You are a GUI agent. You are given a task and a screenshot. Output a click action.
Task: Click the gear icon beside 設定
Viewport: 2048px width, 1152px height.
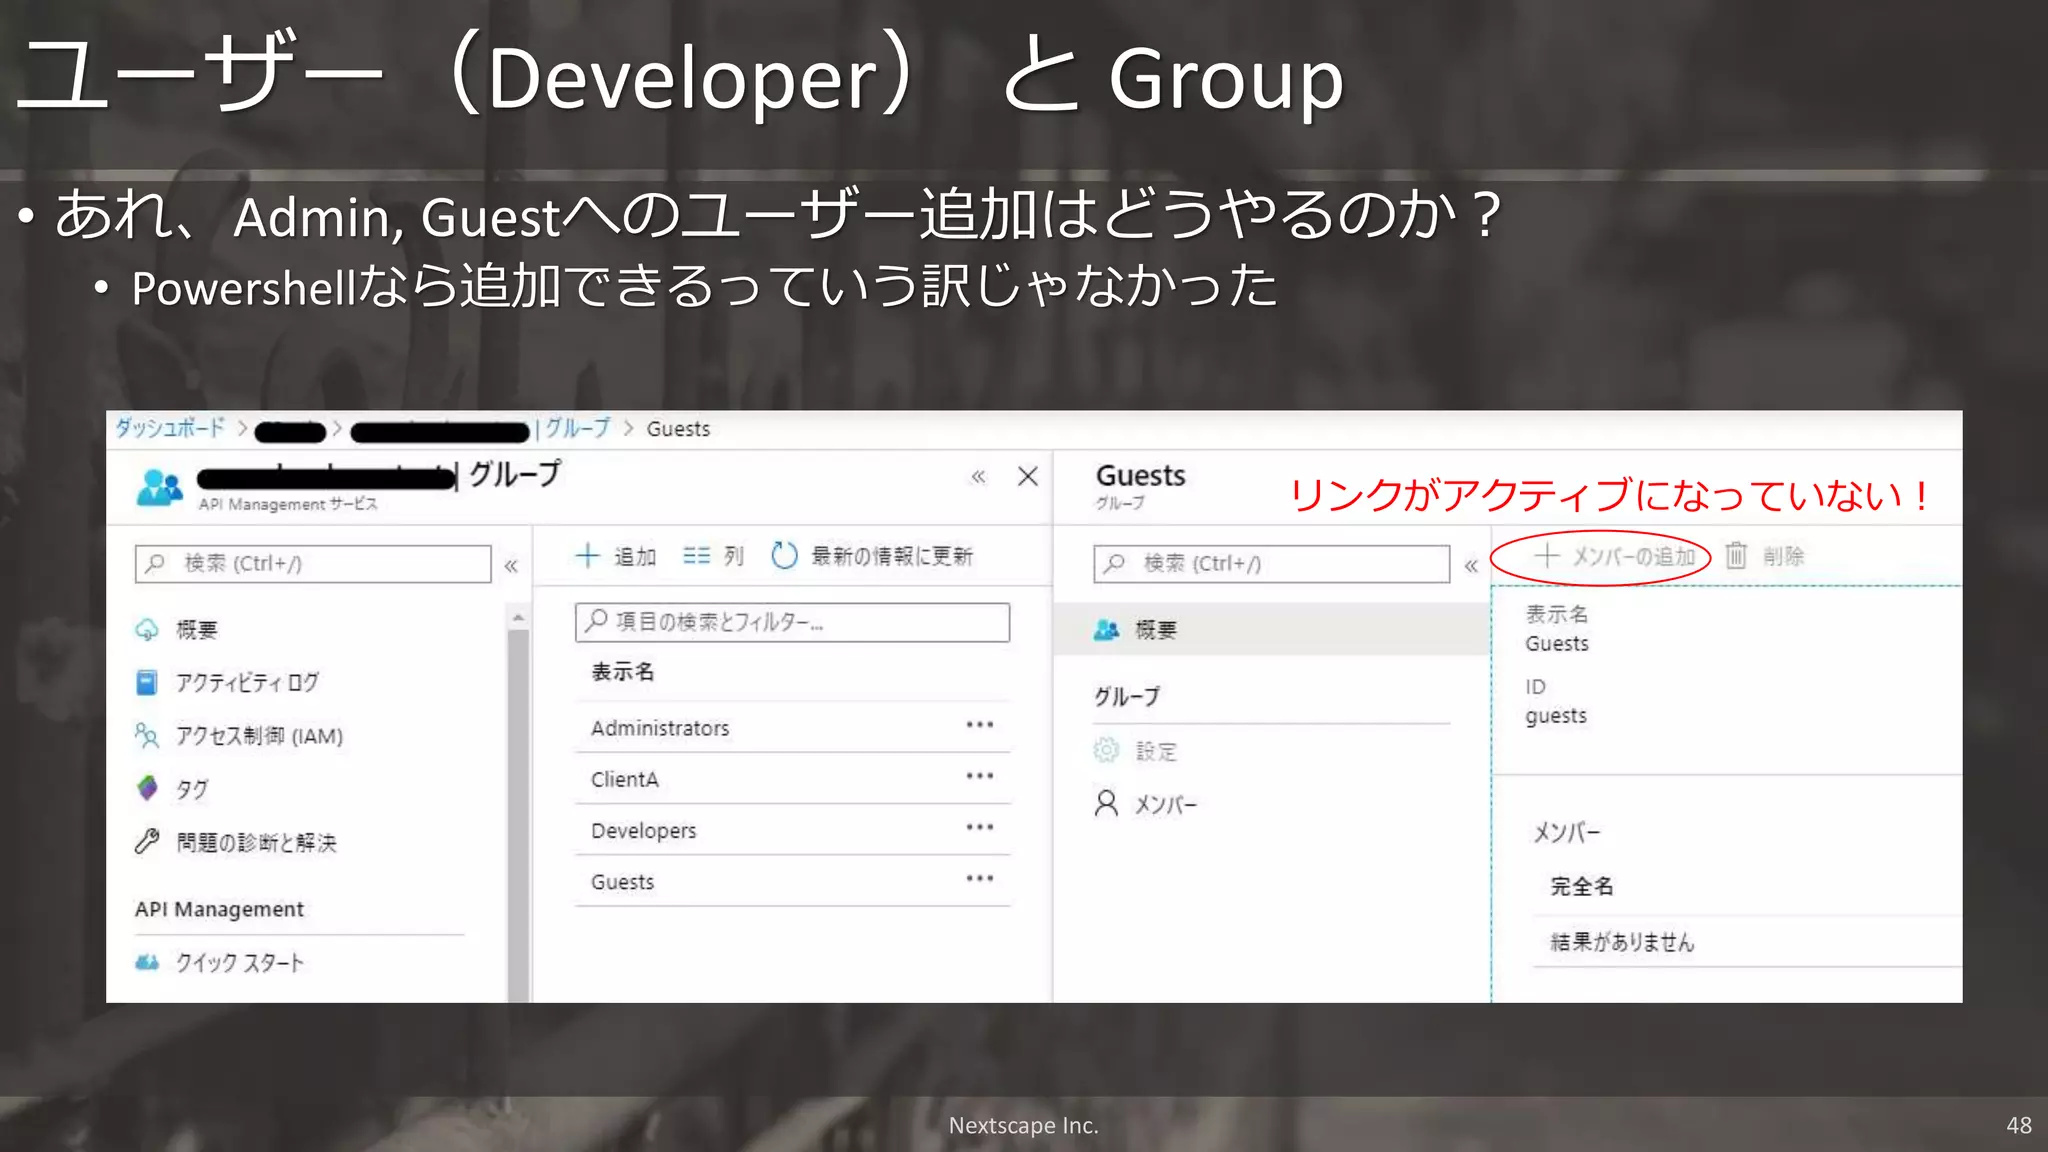coord(1106,750)
